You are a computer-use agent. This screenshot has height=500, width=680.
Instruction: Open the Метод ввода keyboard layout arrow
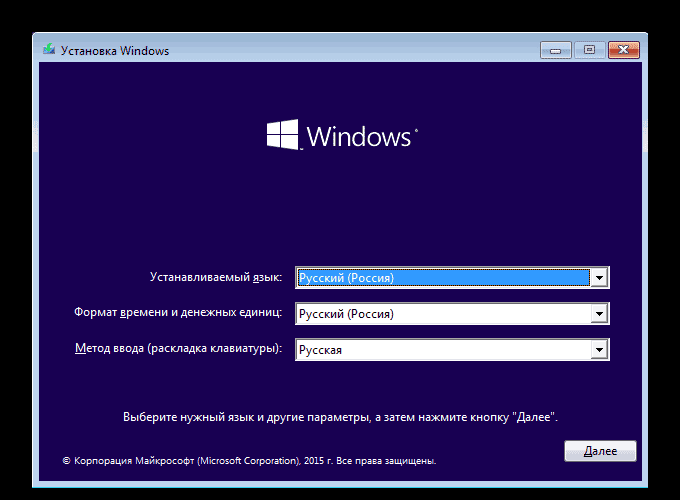point(599,350)
